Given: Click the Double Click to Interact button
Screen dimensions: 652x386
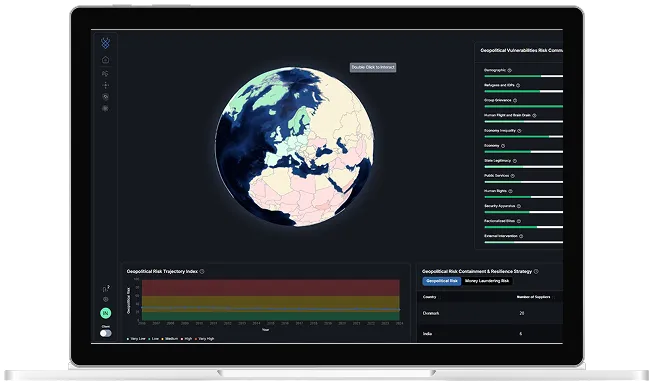Looking at the screenshot, I should [373, 67].
